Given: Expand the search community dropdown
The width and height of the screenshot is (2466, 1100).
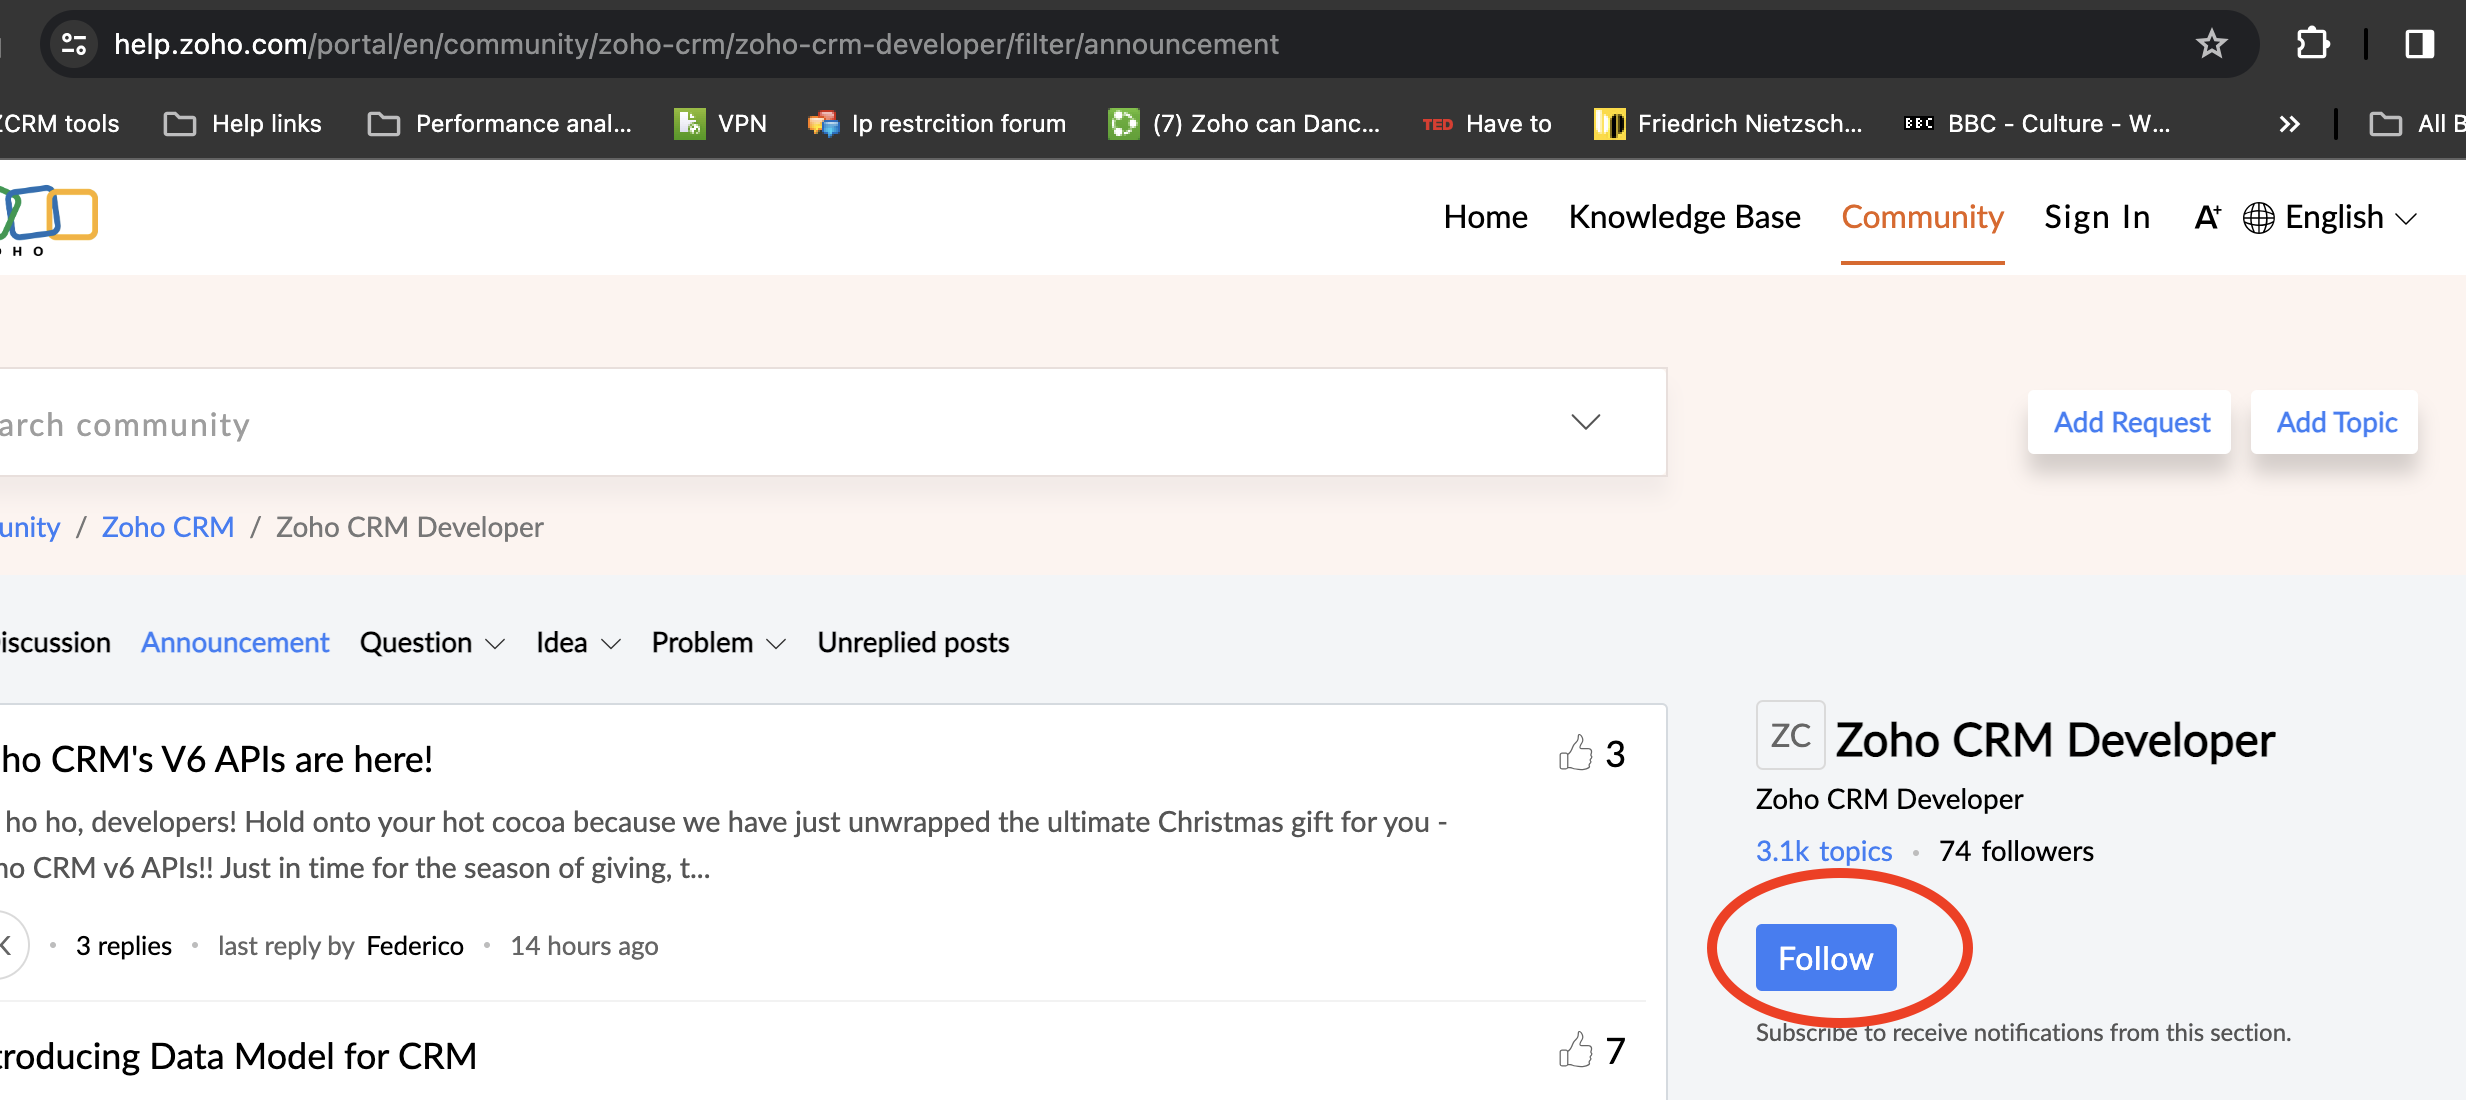Looking at the screenshot, I should tap(1585, 422).
